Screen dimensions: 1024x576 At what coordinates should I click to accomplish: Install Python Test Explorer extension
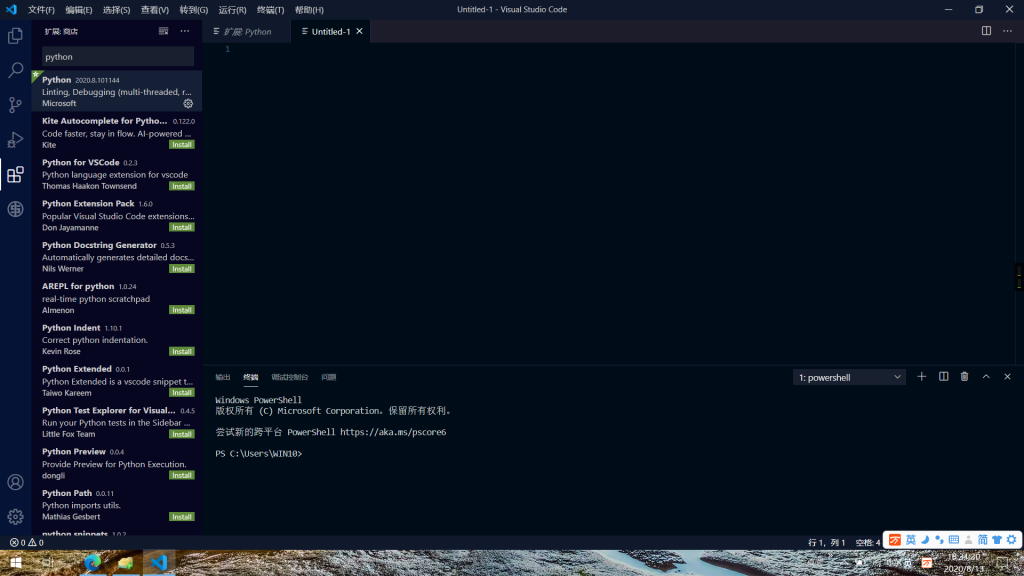click(182, 434)
